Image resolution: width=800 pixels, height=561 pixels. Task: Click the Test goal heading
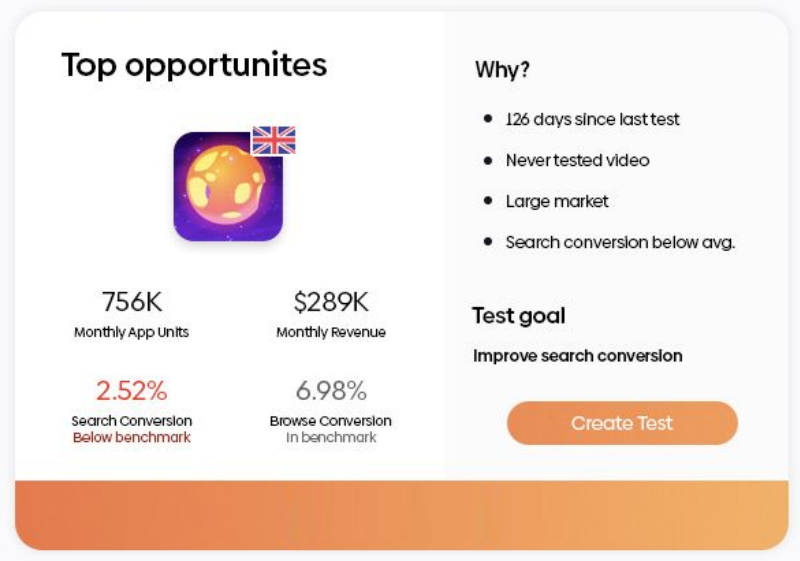tap(519, 316)
